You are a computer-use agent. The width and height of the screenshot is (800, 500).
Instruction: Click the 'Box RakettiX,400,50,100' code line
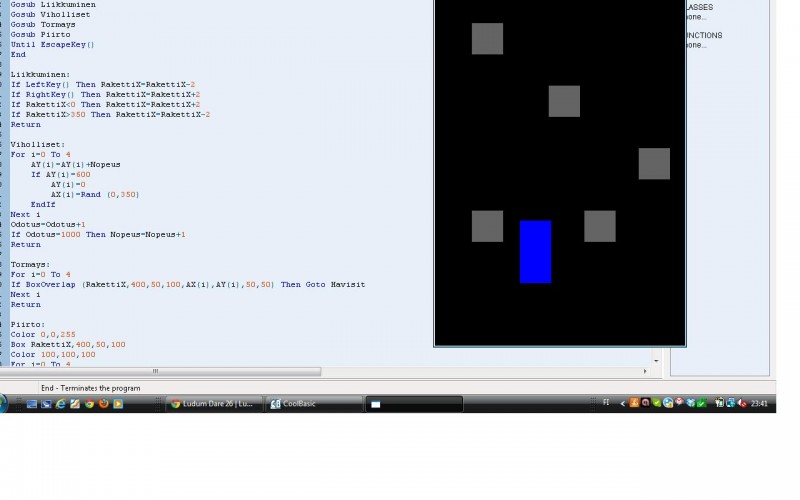68,344
